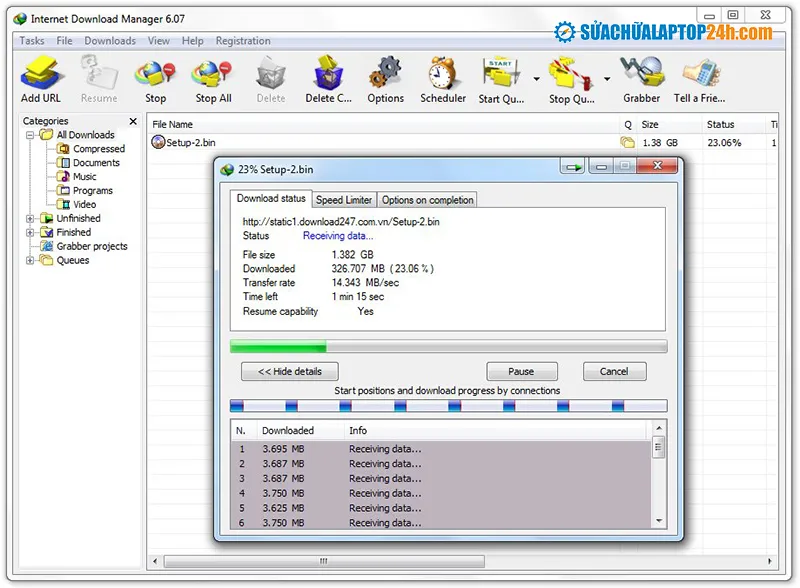
Task: Click the Stop Queue toolbar icon
Action: tap(570, 72)
